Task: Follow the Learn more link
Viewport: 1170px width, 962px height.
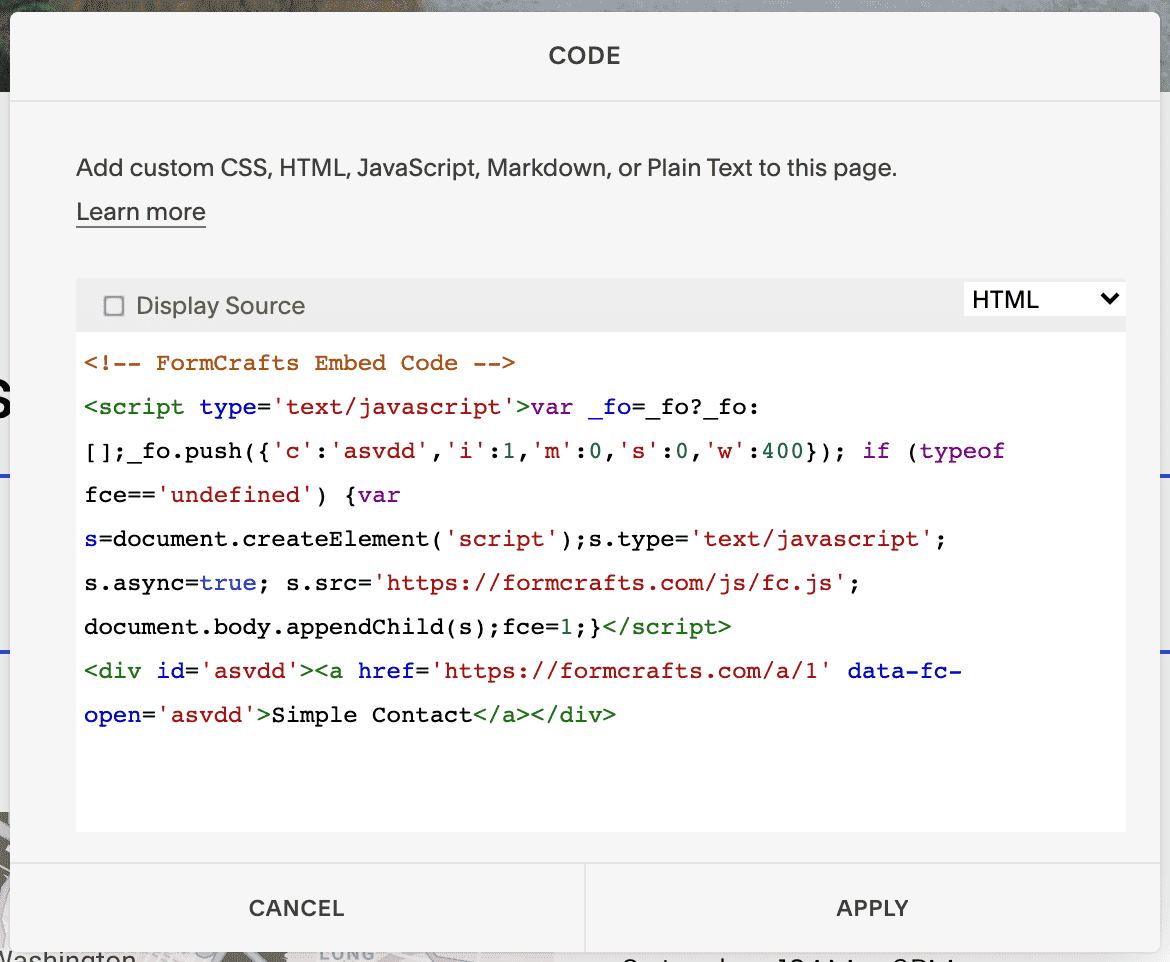Action: point(141,212)
